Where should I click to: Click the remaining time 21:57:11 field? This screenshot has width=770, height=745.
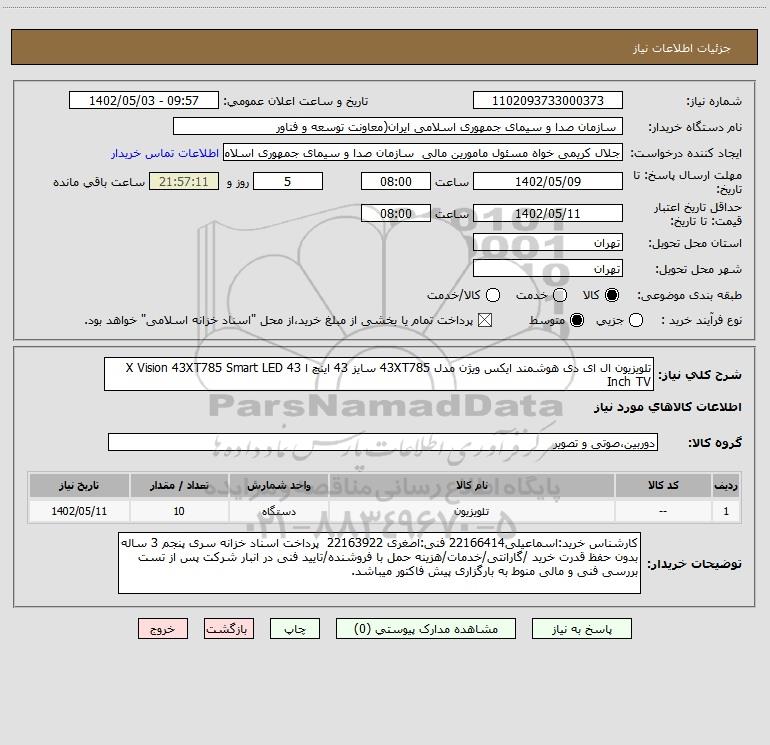point(184,181)
